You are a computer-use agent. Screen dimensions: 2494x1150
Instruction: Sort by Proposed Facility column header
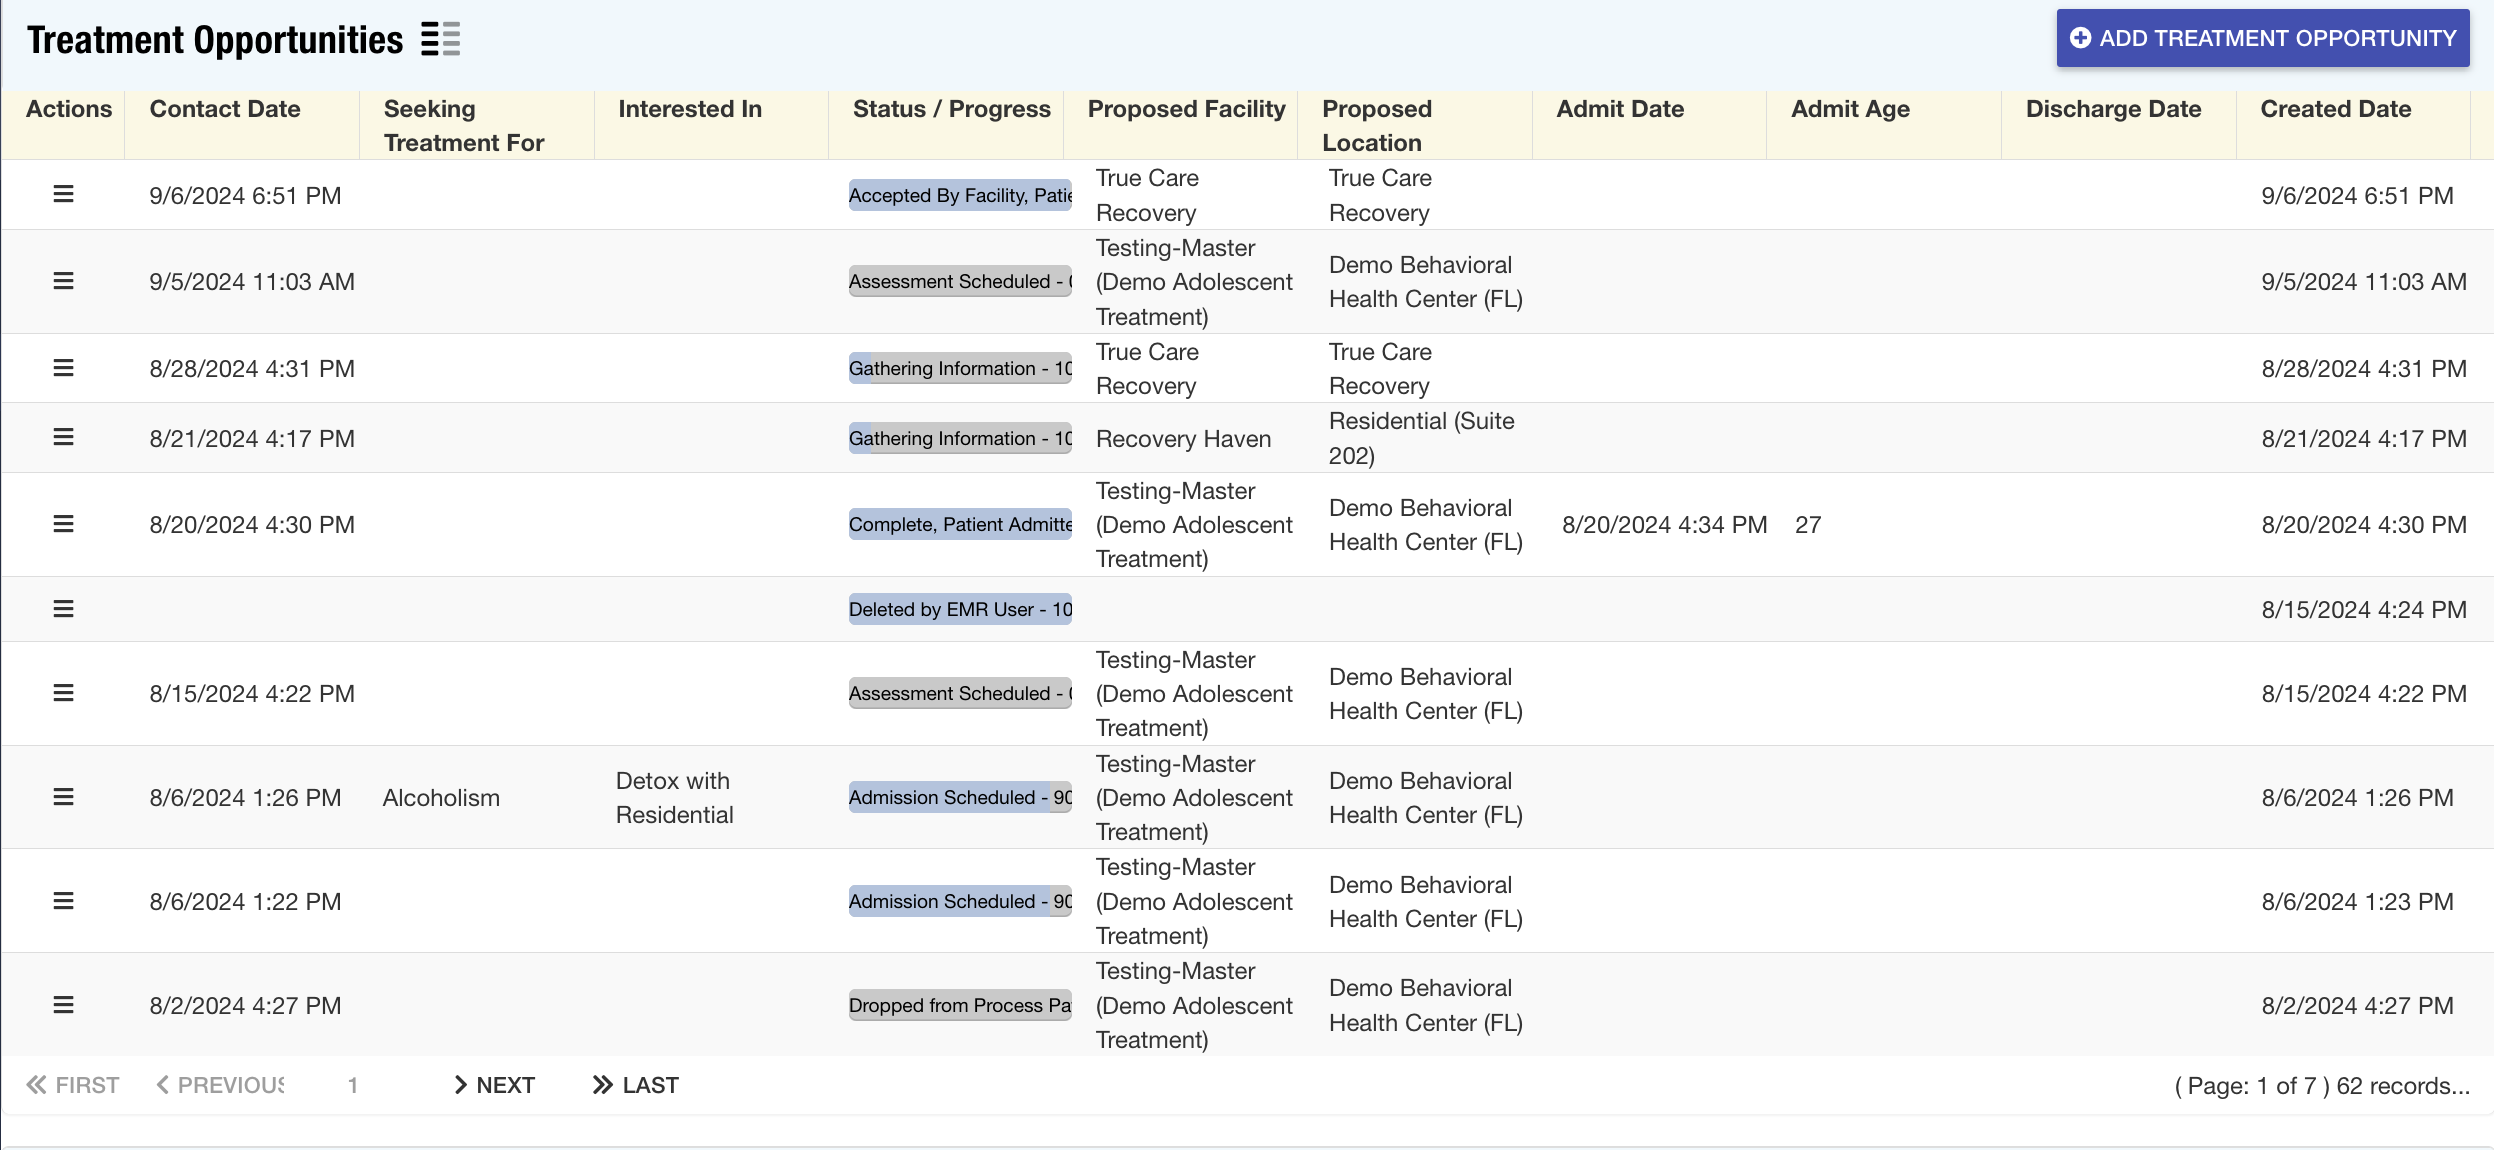(x=1186, y=109)
